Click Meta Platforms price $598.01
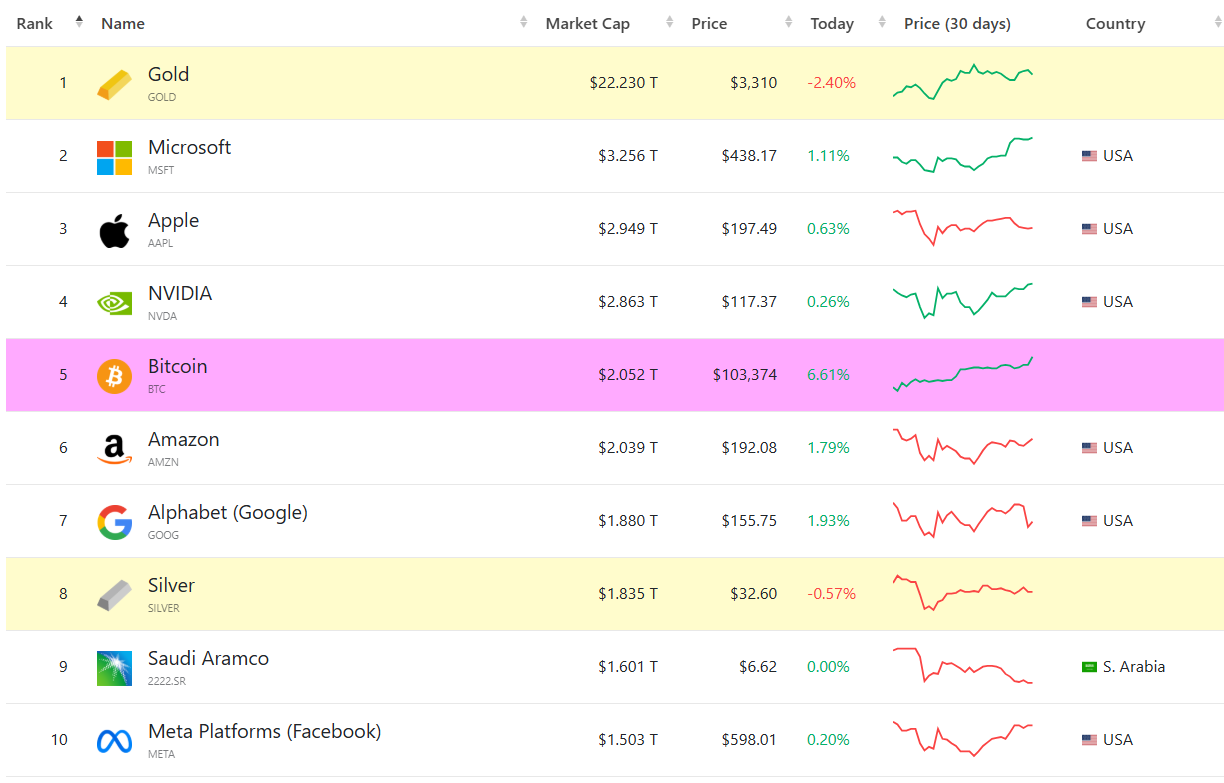 (x=749, y=740)
